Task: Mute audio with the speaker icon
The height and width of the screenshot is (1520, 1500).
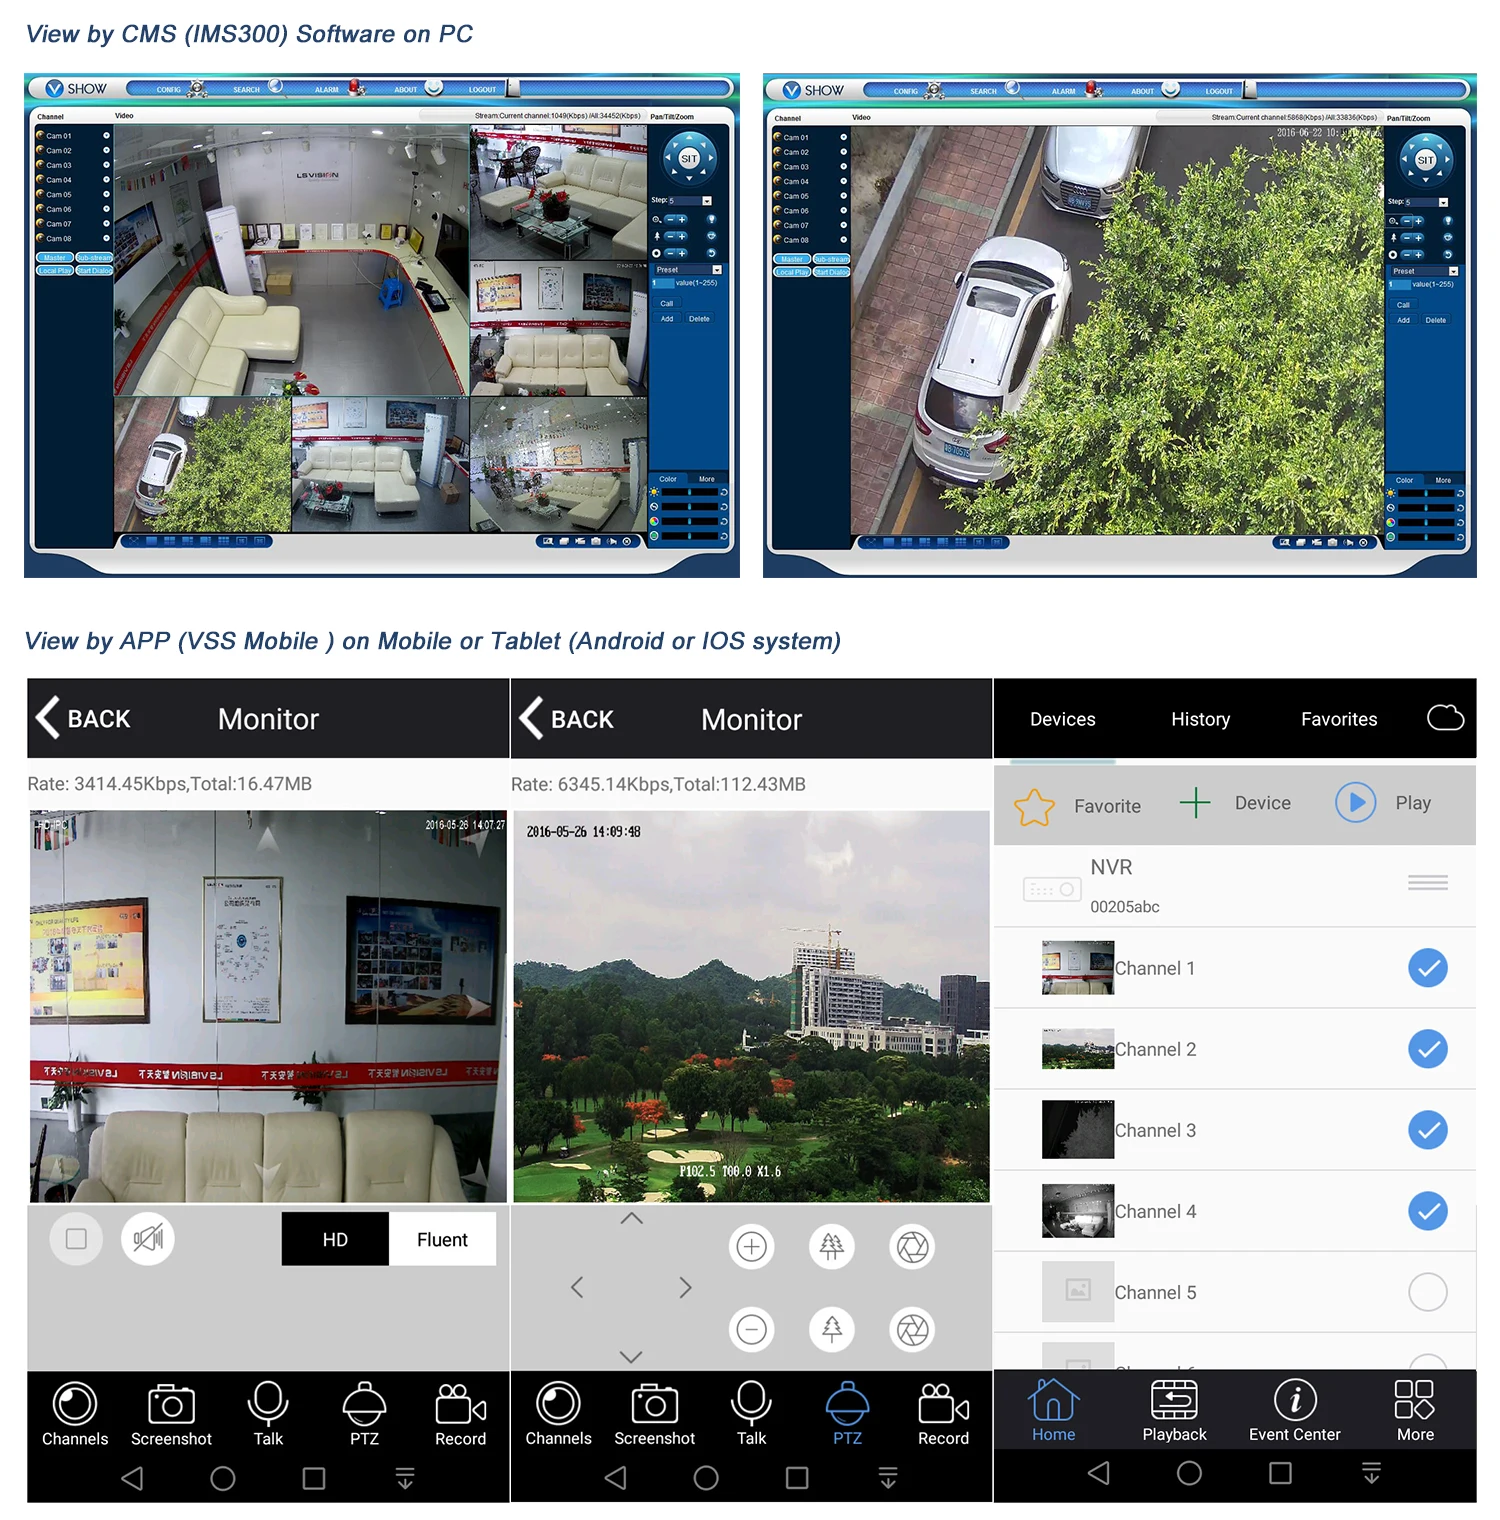Action: pyautogui.click(x=147, y=1238)
